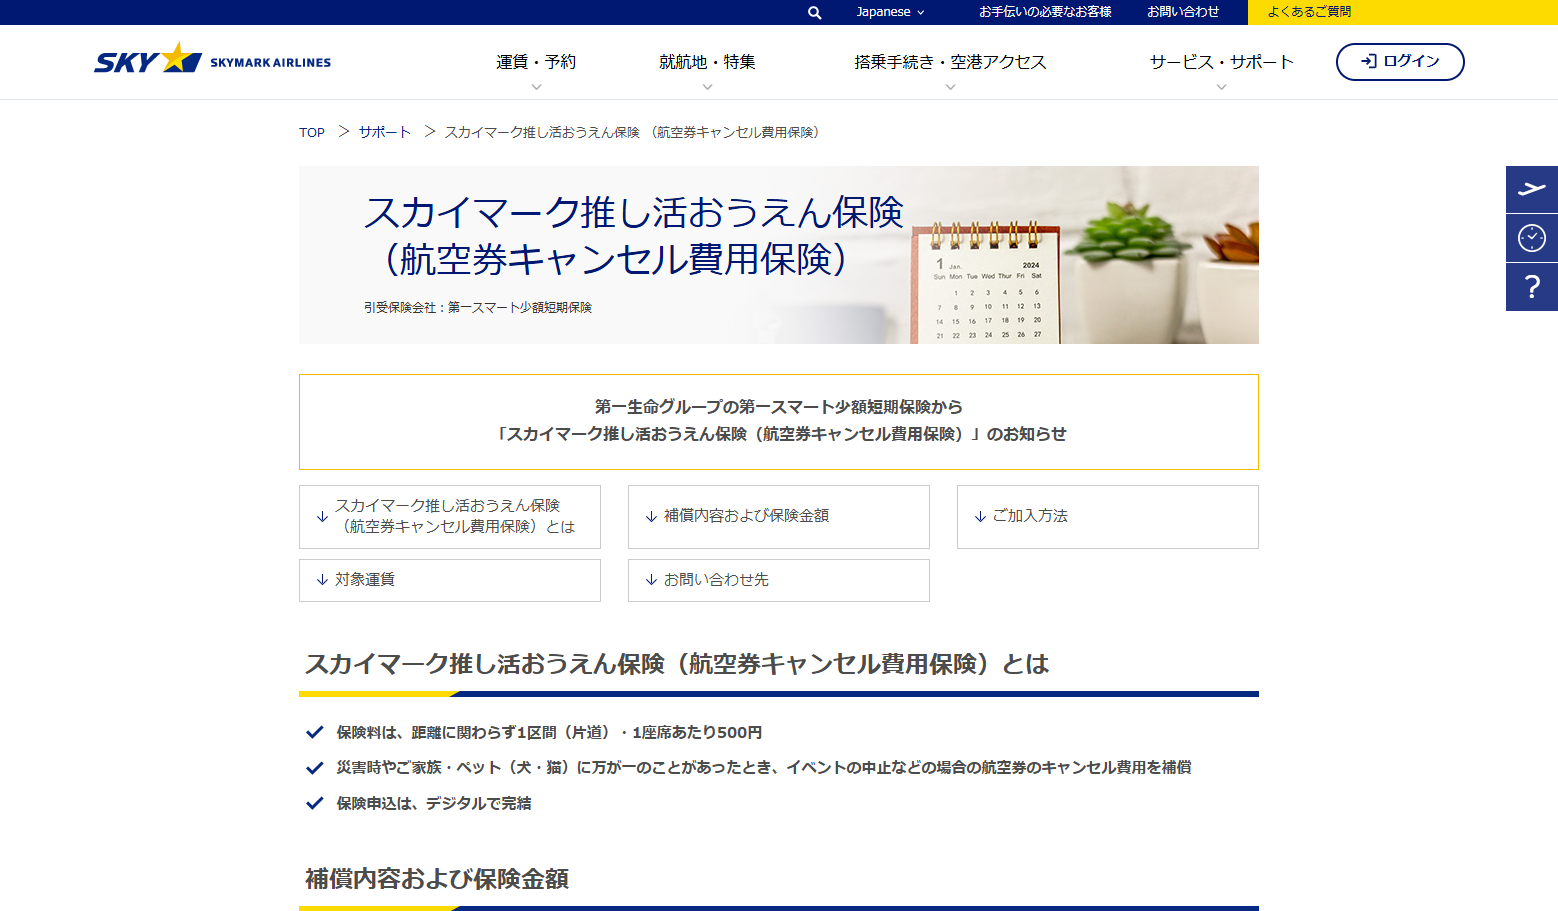Open よくあるご質問 FAQ link
1558x911 pixels.
(1309, 12)
